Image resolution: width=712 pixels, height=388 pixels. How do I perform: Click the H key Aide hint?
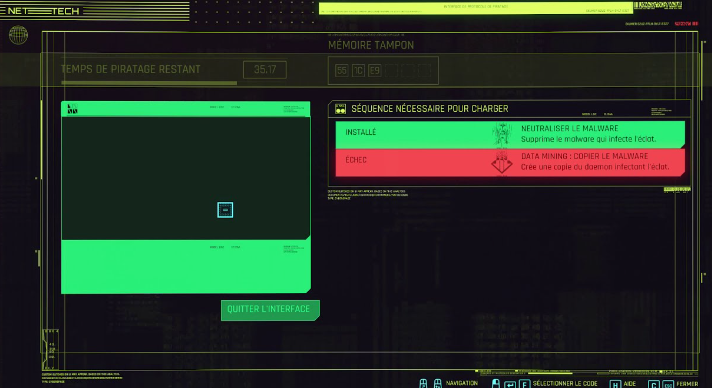[615, 384]
